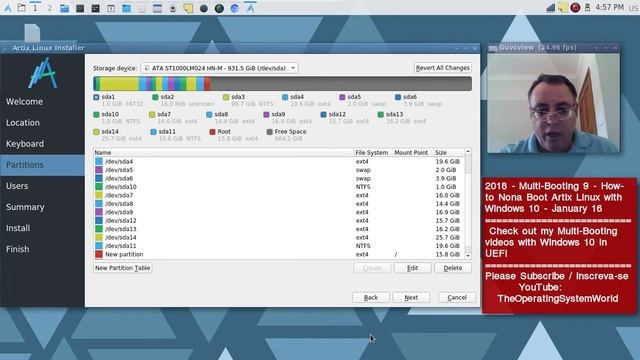Select the /dev/sda12 row
640x360 pixels.
[278, 220]
